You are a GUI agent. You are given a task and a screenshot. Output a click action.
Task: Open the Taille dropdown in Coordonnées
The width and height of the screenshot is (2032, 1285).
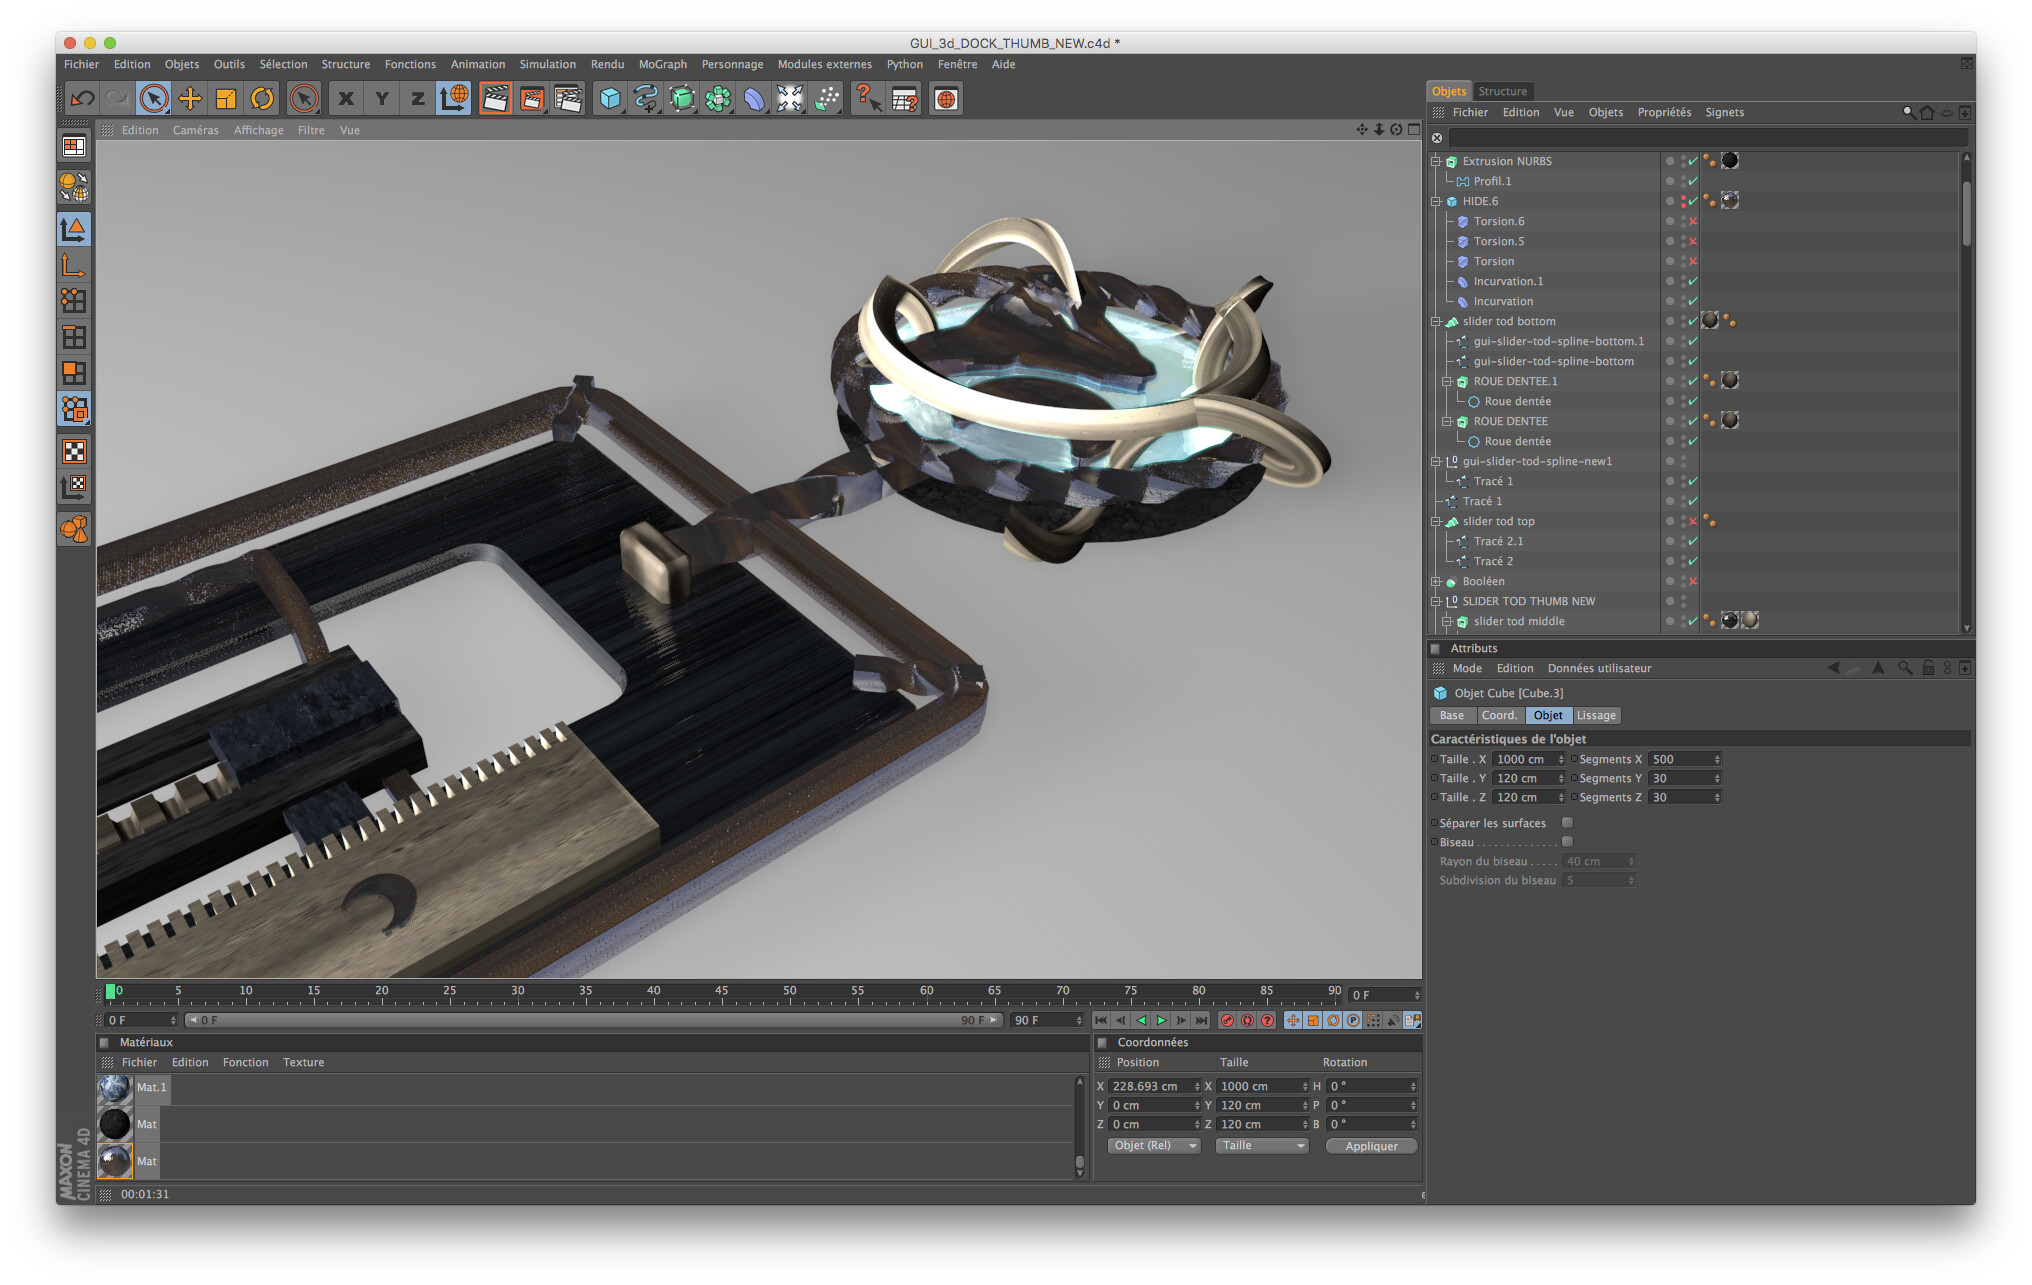[x=1262, y=1146]
